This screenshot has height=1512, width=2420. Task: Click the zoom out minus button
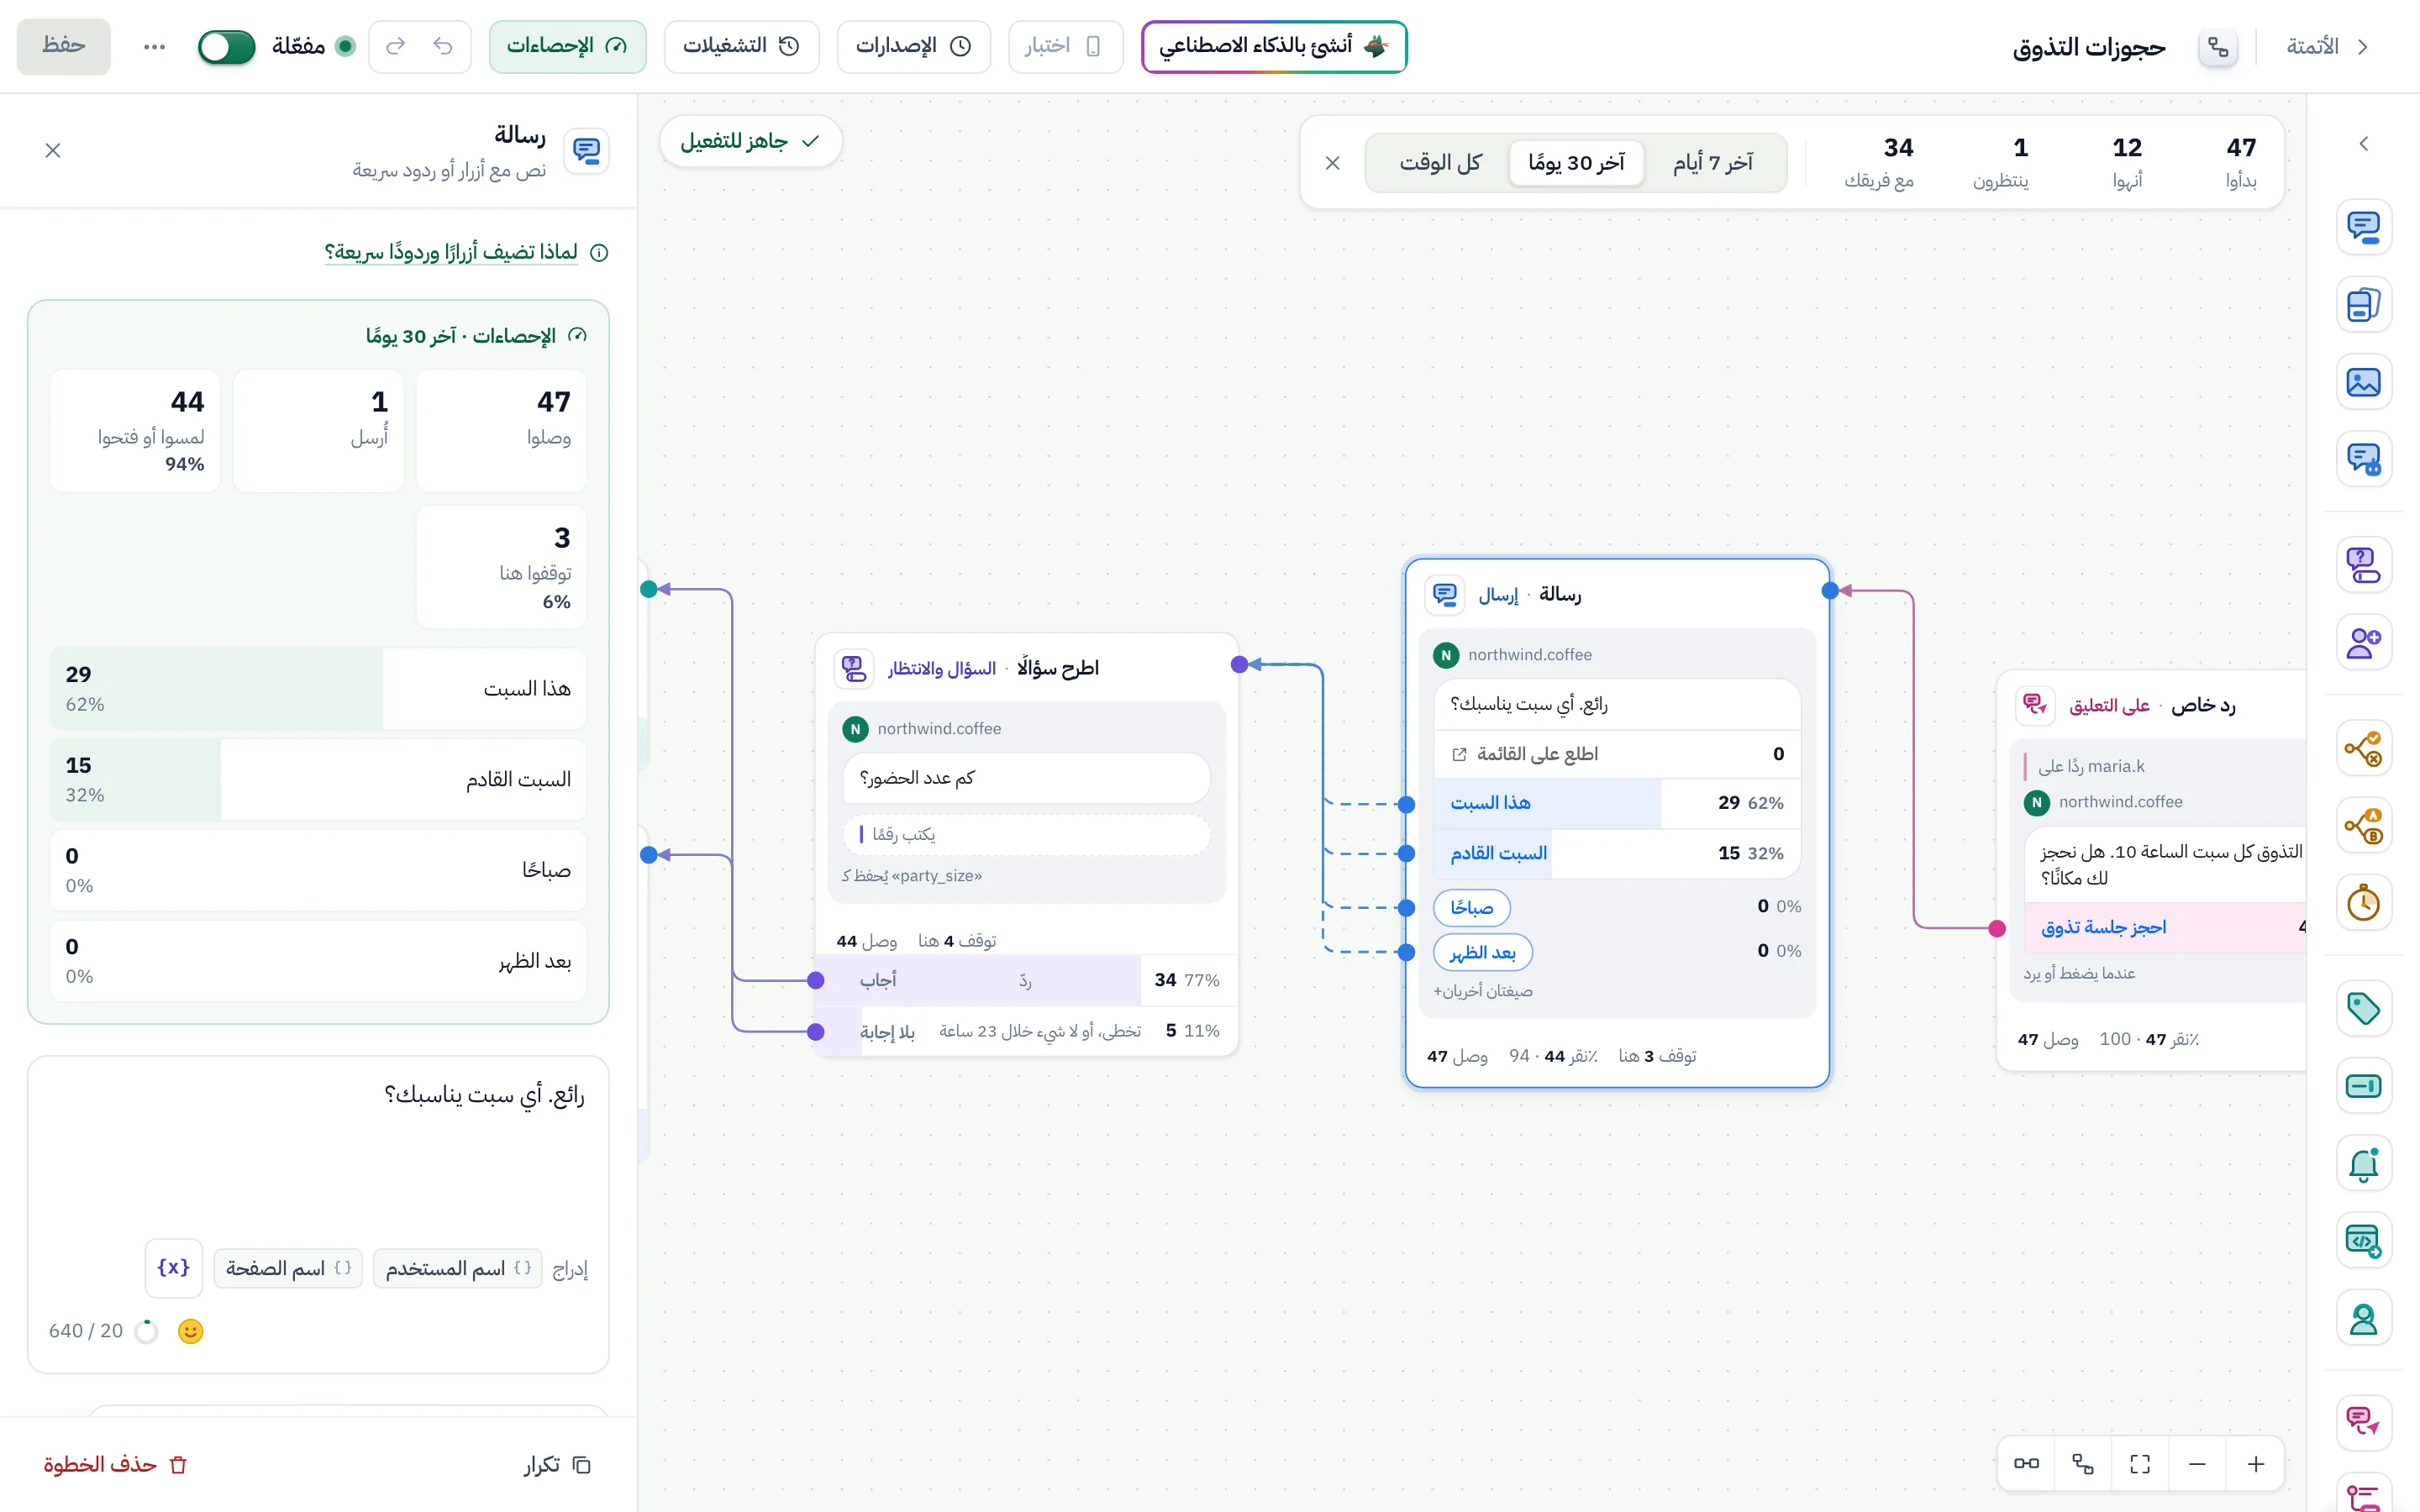point(2197,1464)
